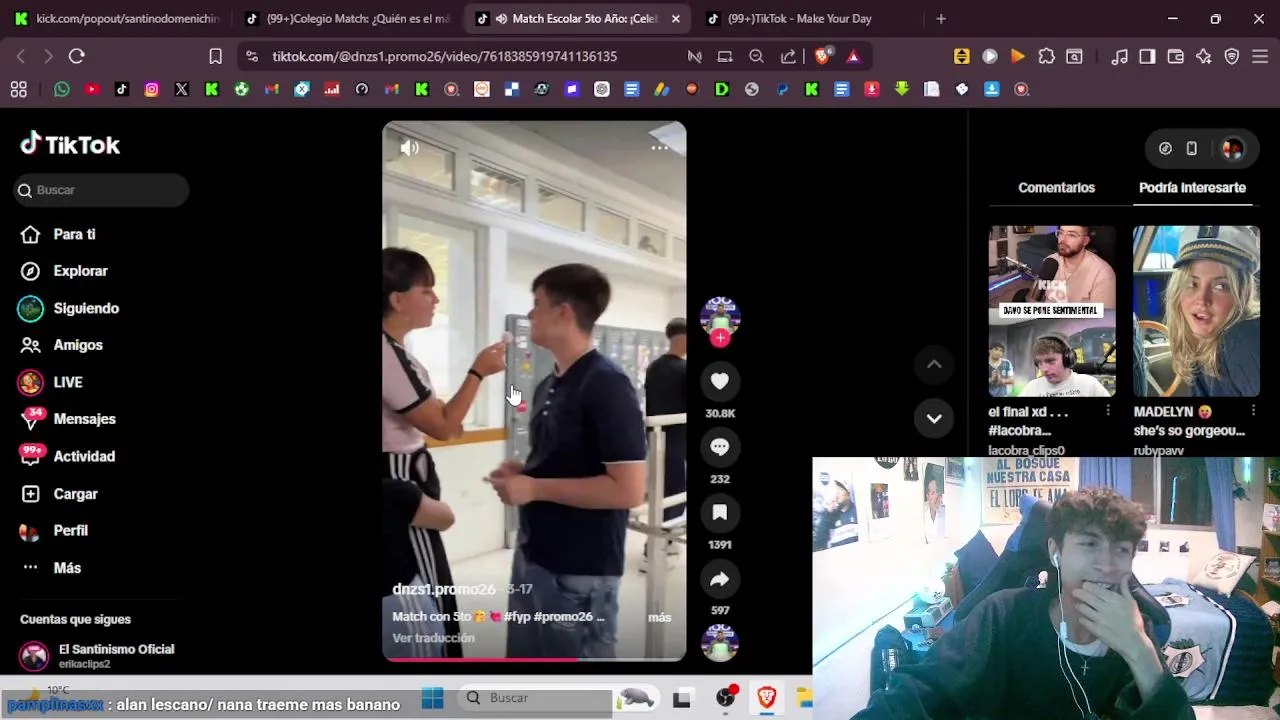Open a new browser tab
This screenshot has height=720, width=1280.
pos(941,18)
